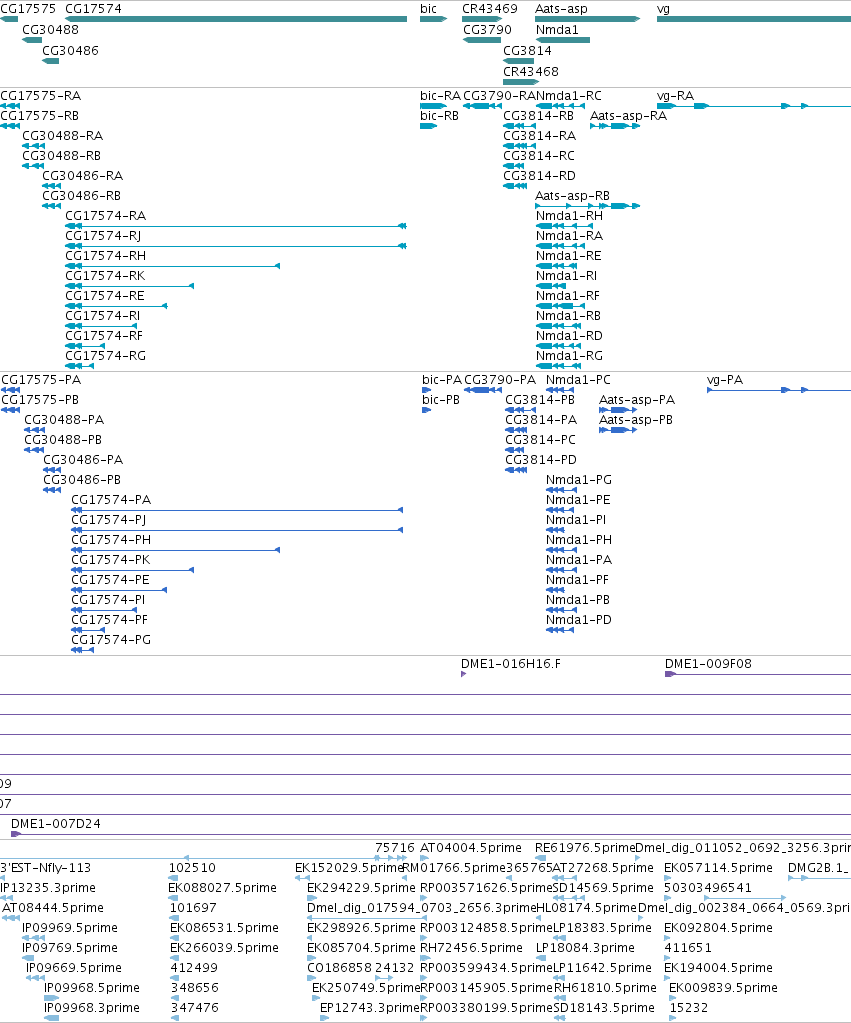Select the Aats-asp-PB protein label
The width and height of the screenshot is (851, 1023).
636,420
